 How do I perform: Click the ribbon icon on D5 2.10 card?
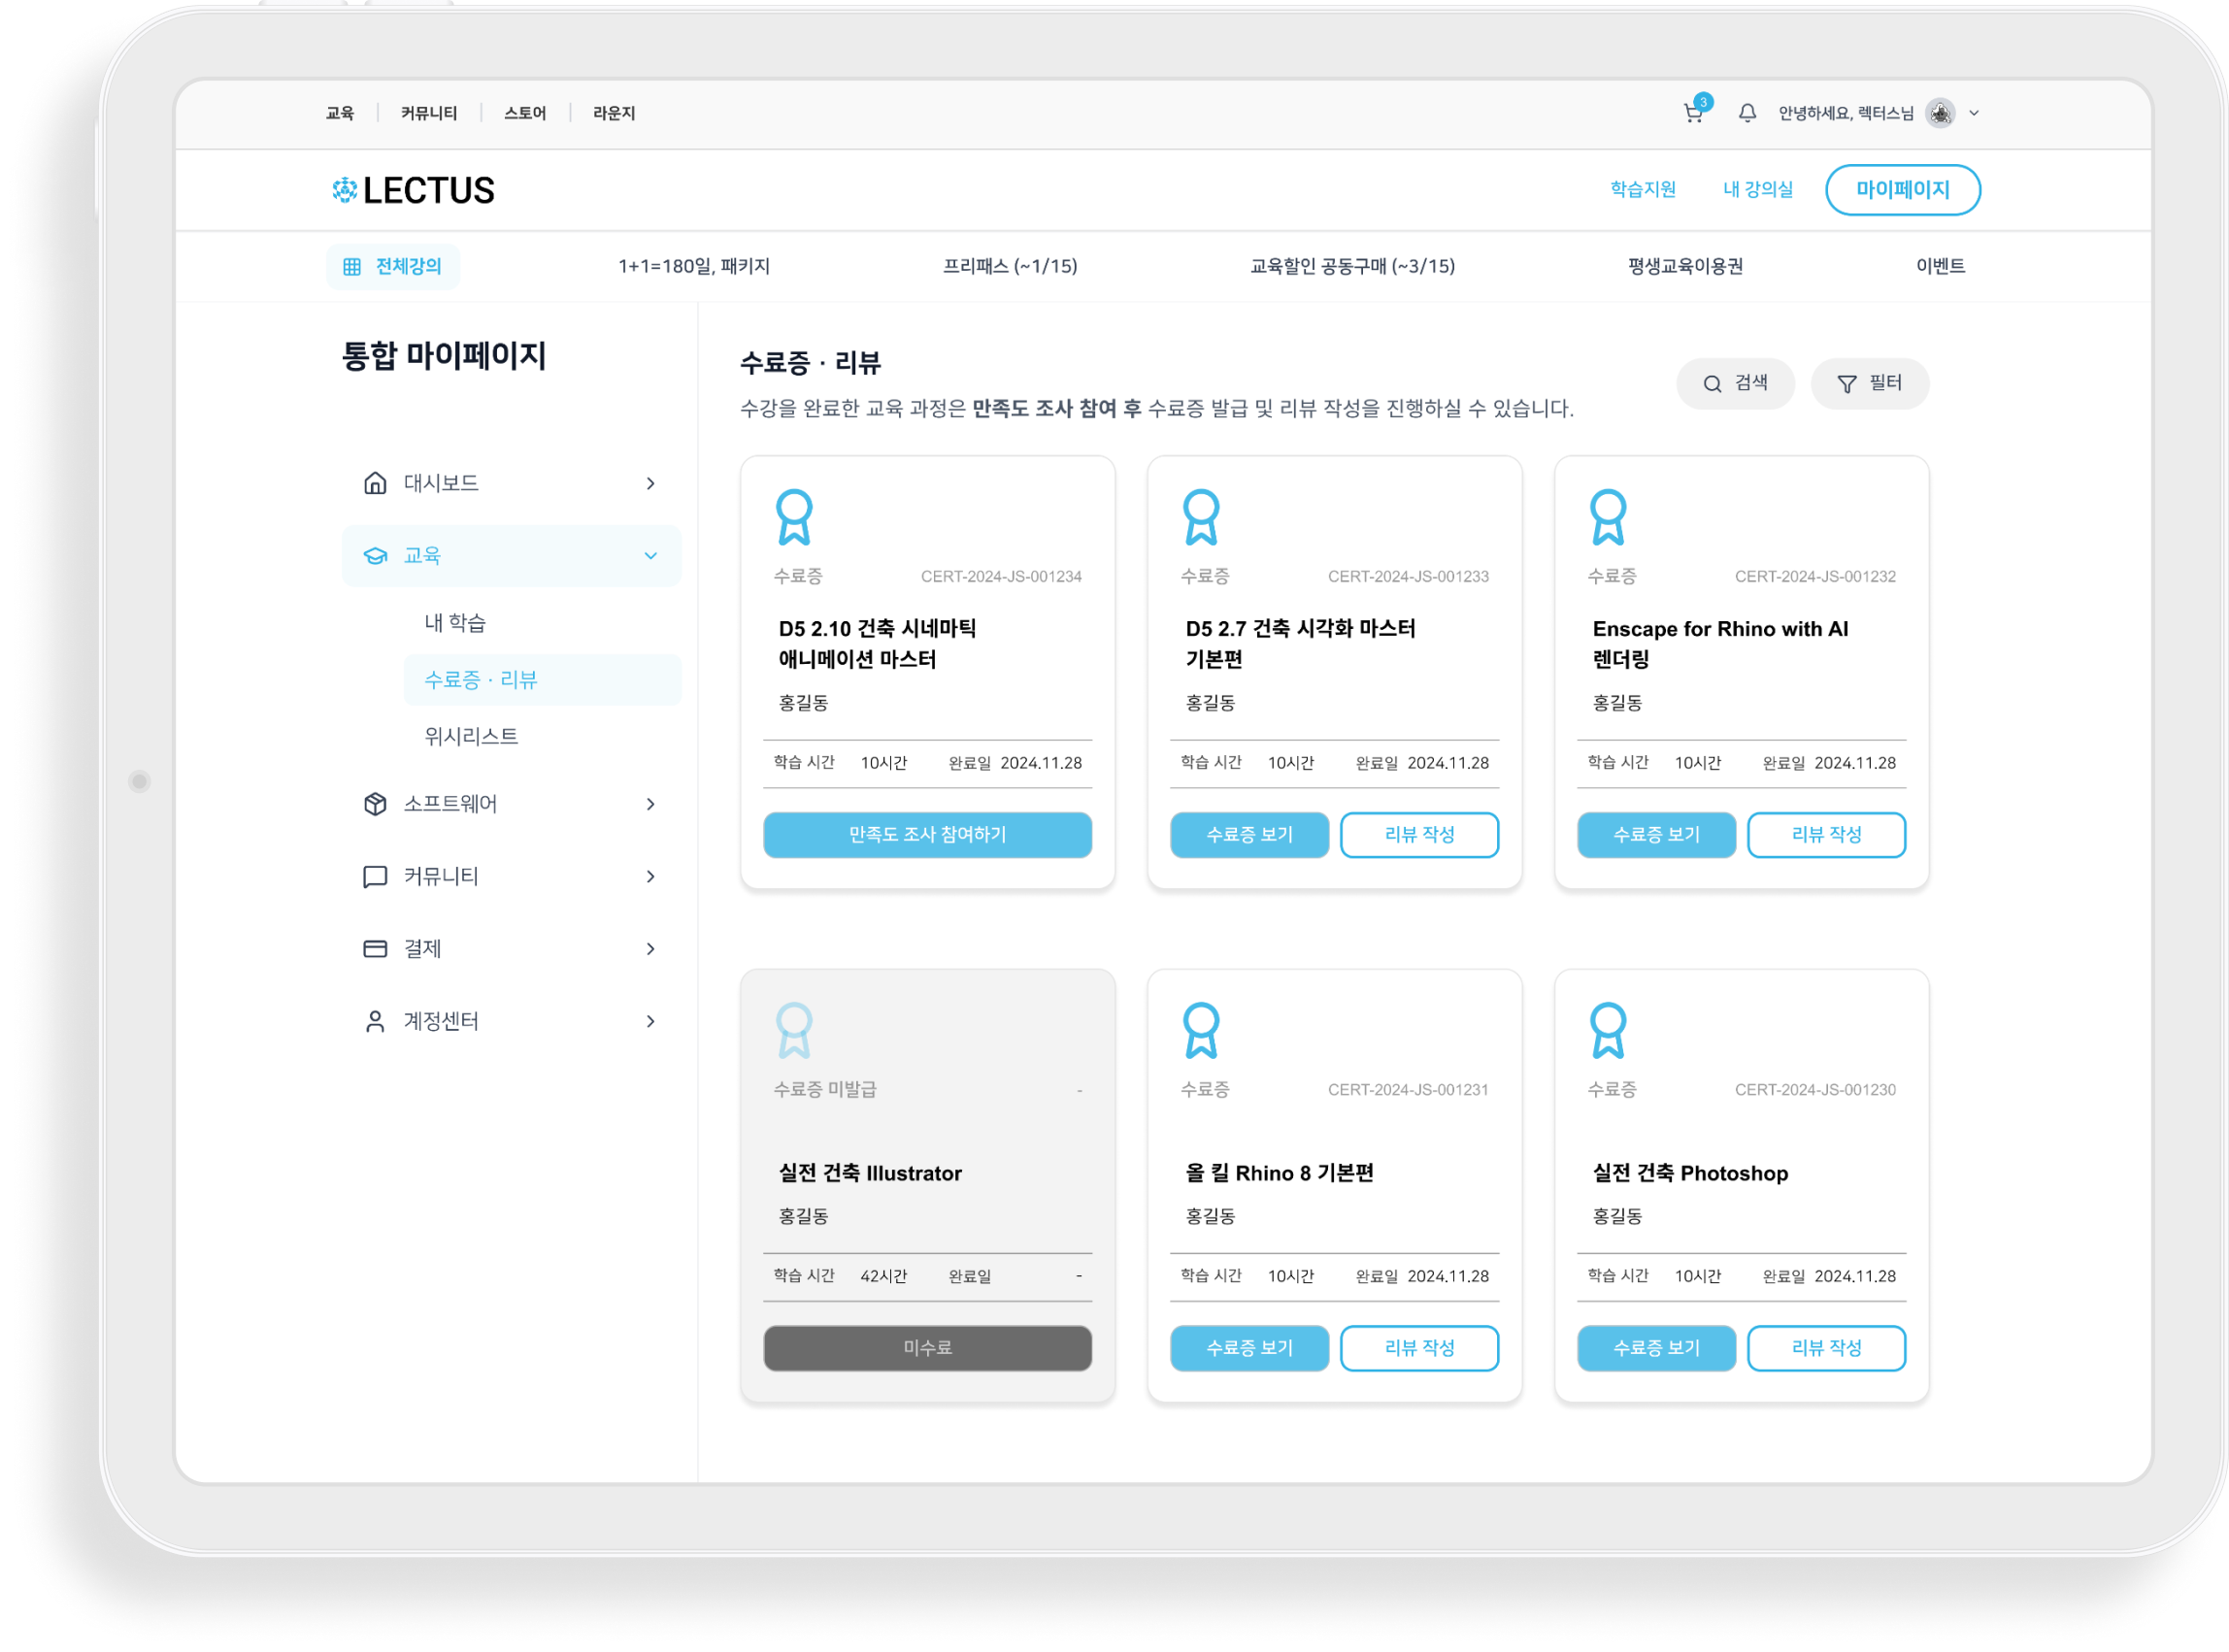click(x=794, y=516)
